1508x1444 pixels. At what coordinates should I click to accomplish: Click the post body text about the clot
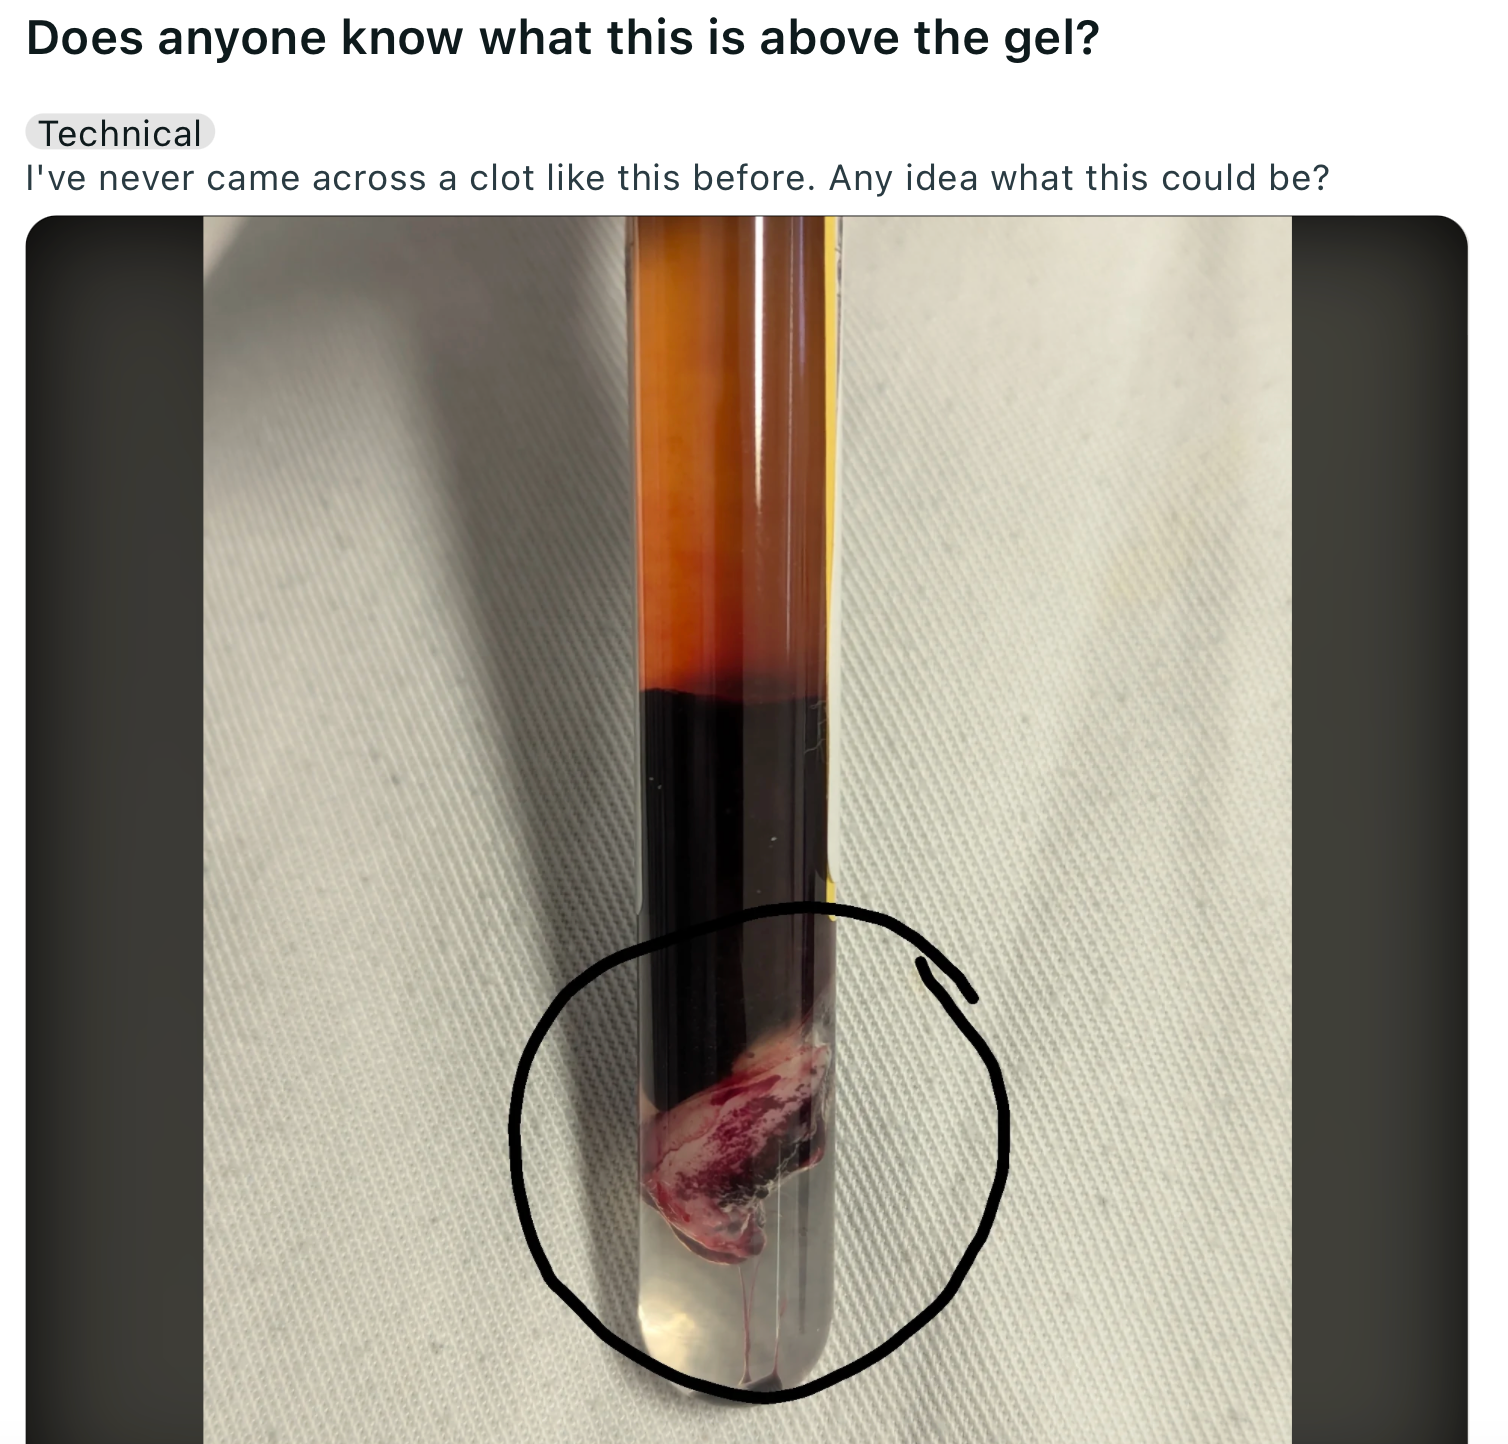tap(678, 178)
